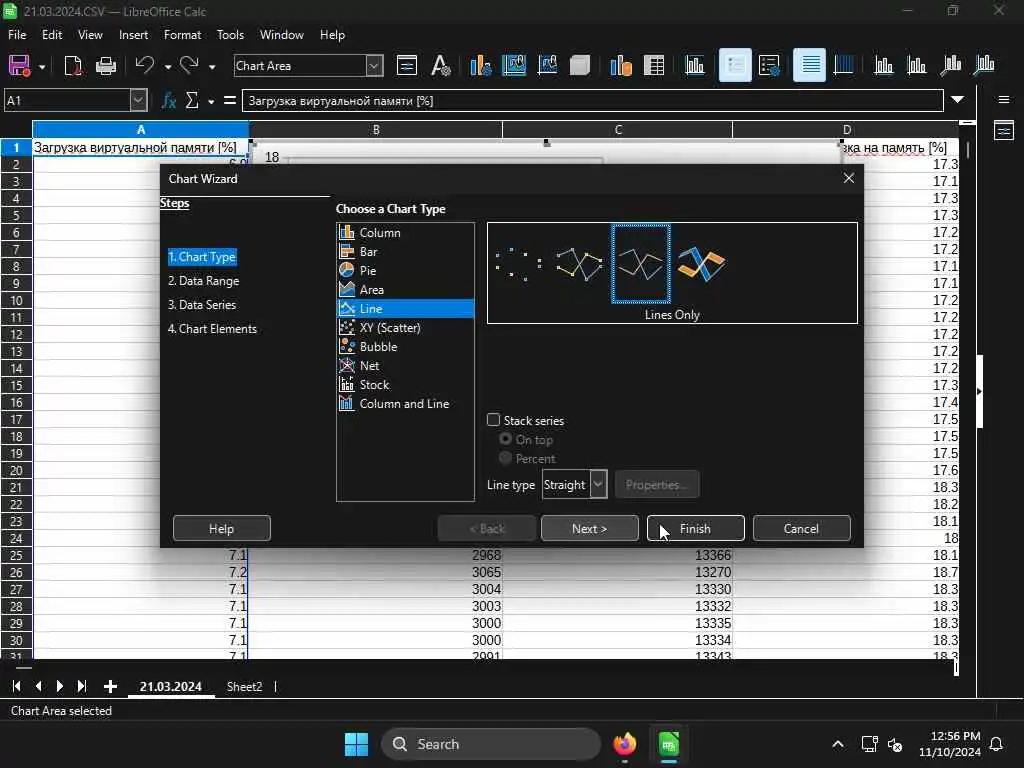Click the Formula equals sign icon
The height and width of the screenshot is (768, 1024).
pyautogui.click(x=229, y=101)
